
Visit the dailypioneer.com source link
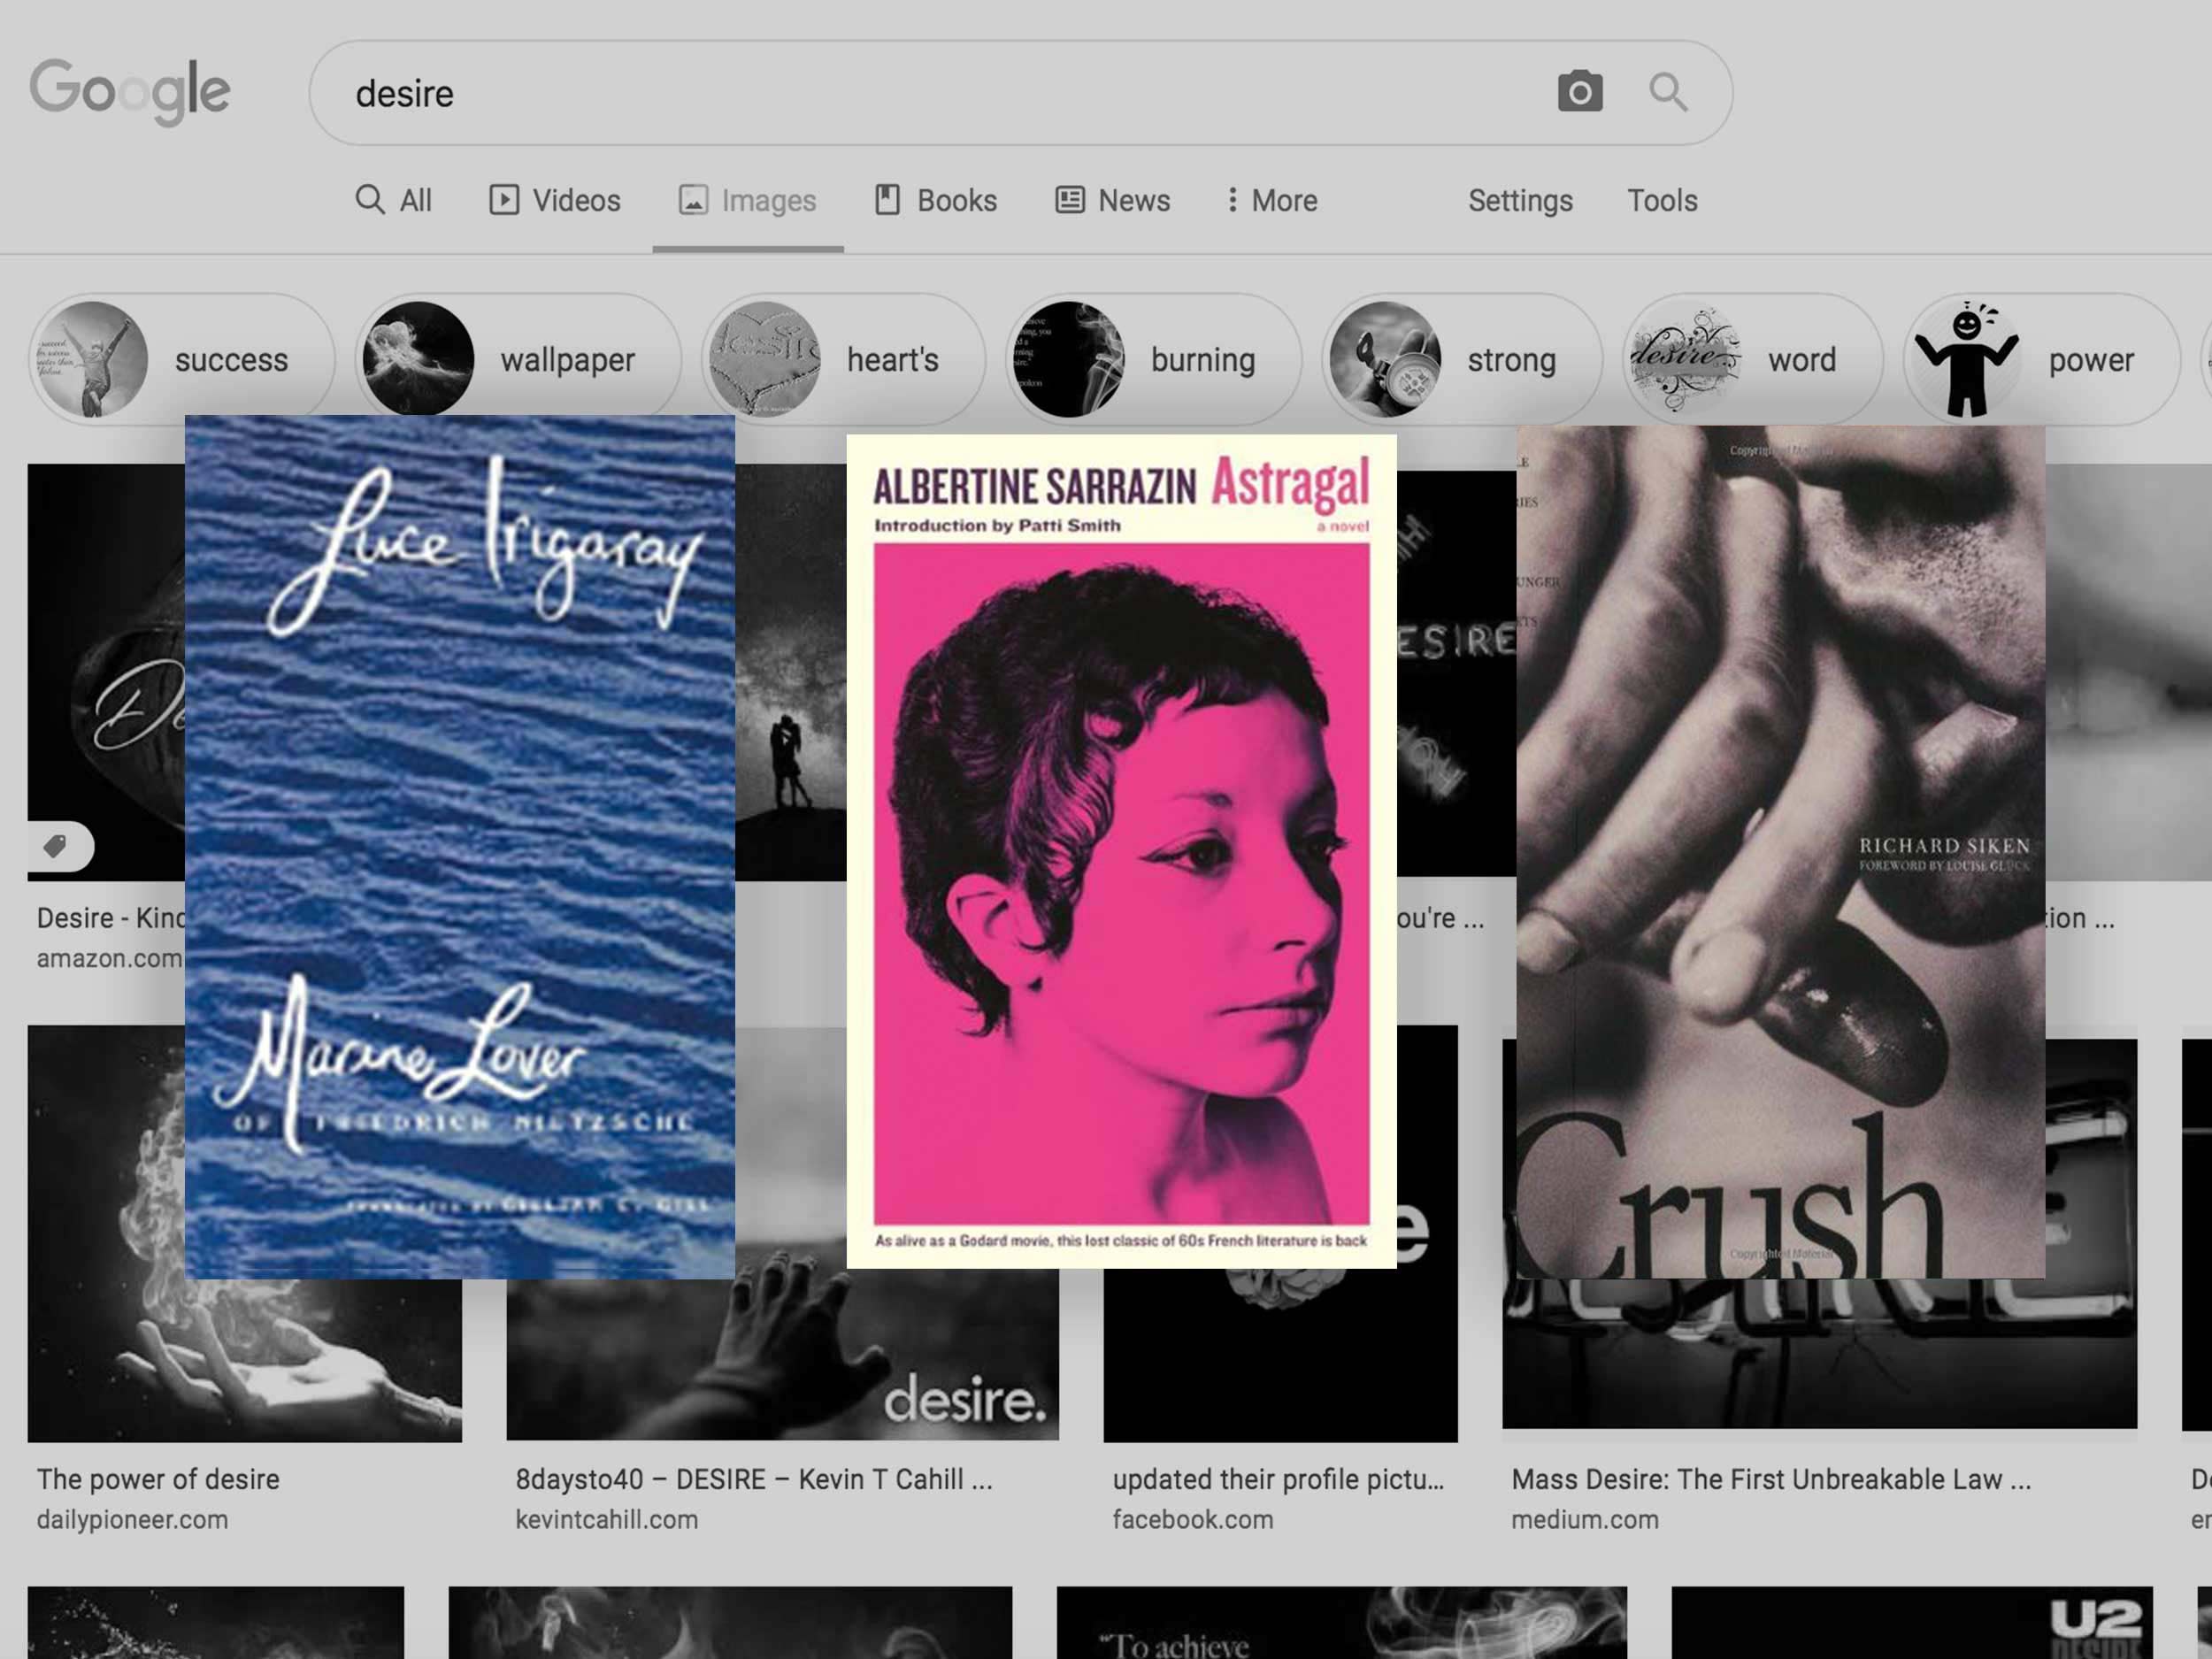pos(132,1520)
